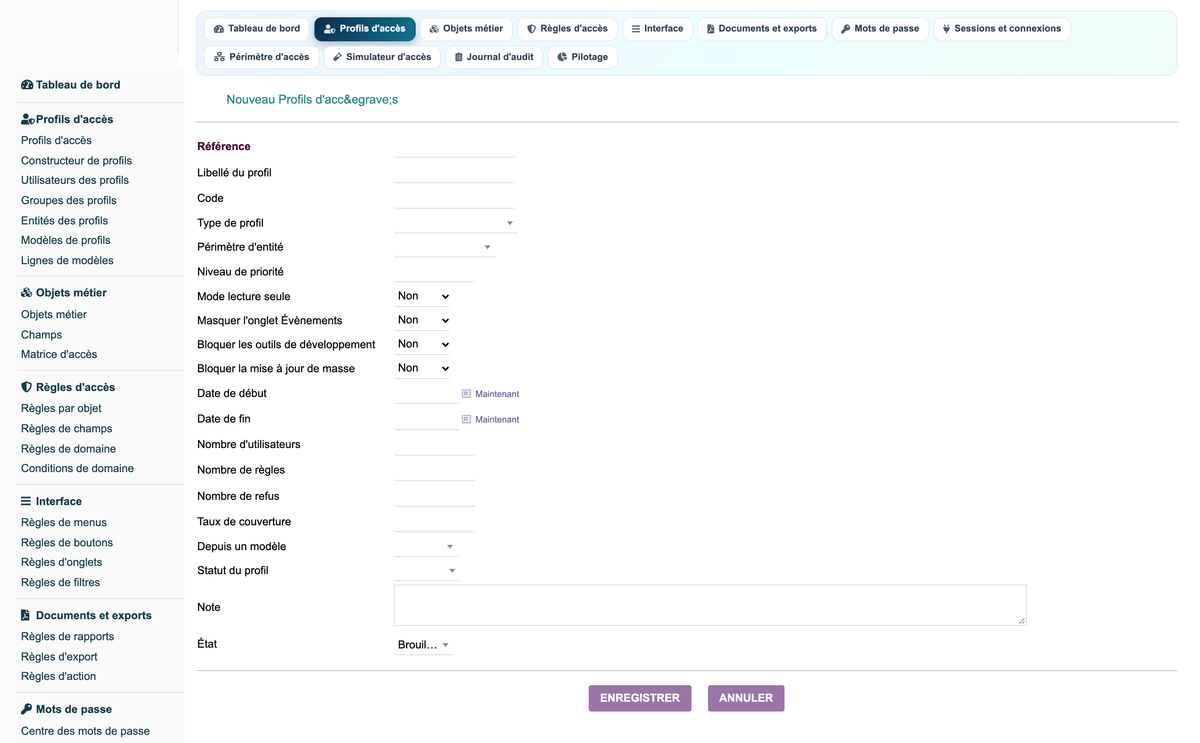The image size is (1200, 743).
Task: Switch to the Règles d'accès top tab
Action: (x=567, y=29)
